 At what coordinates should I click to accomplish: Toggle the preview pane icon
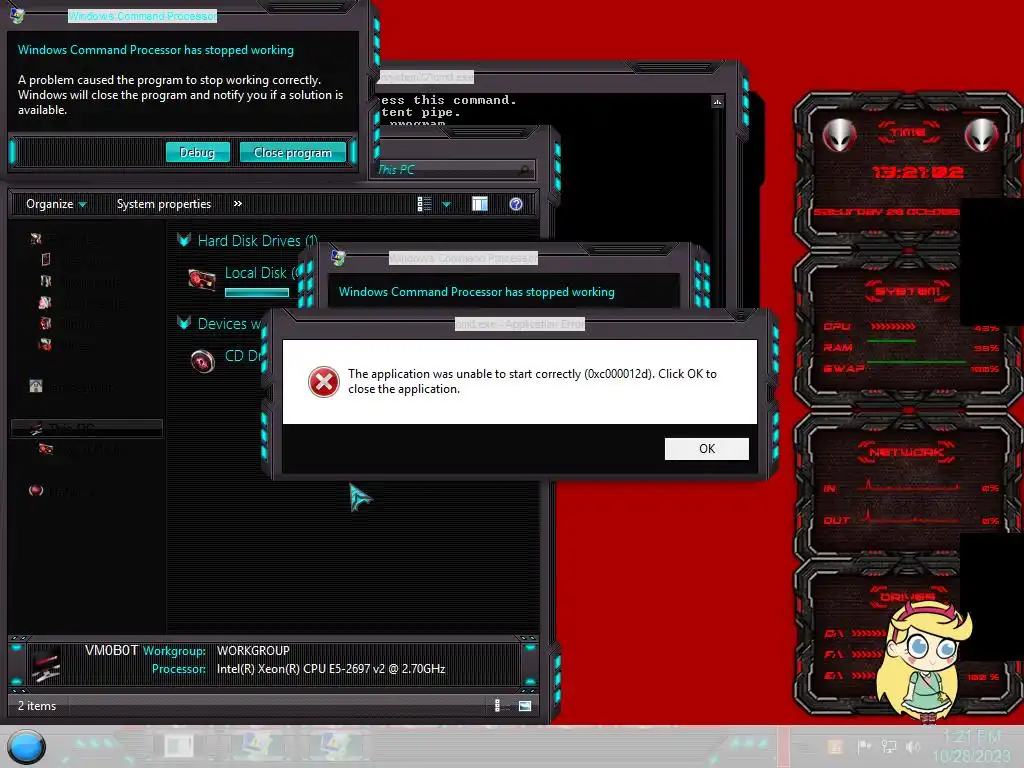coord(480,204)
